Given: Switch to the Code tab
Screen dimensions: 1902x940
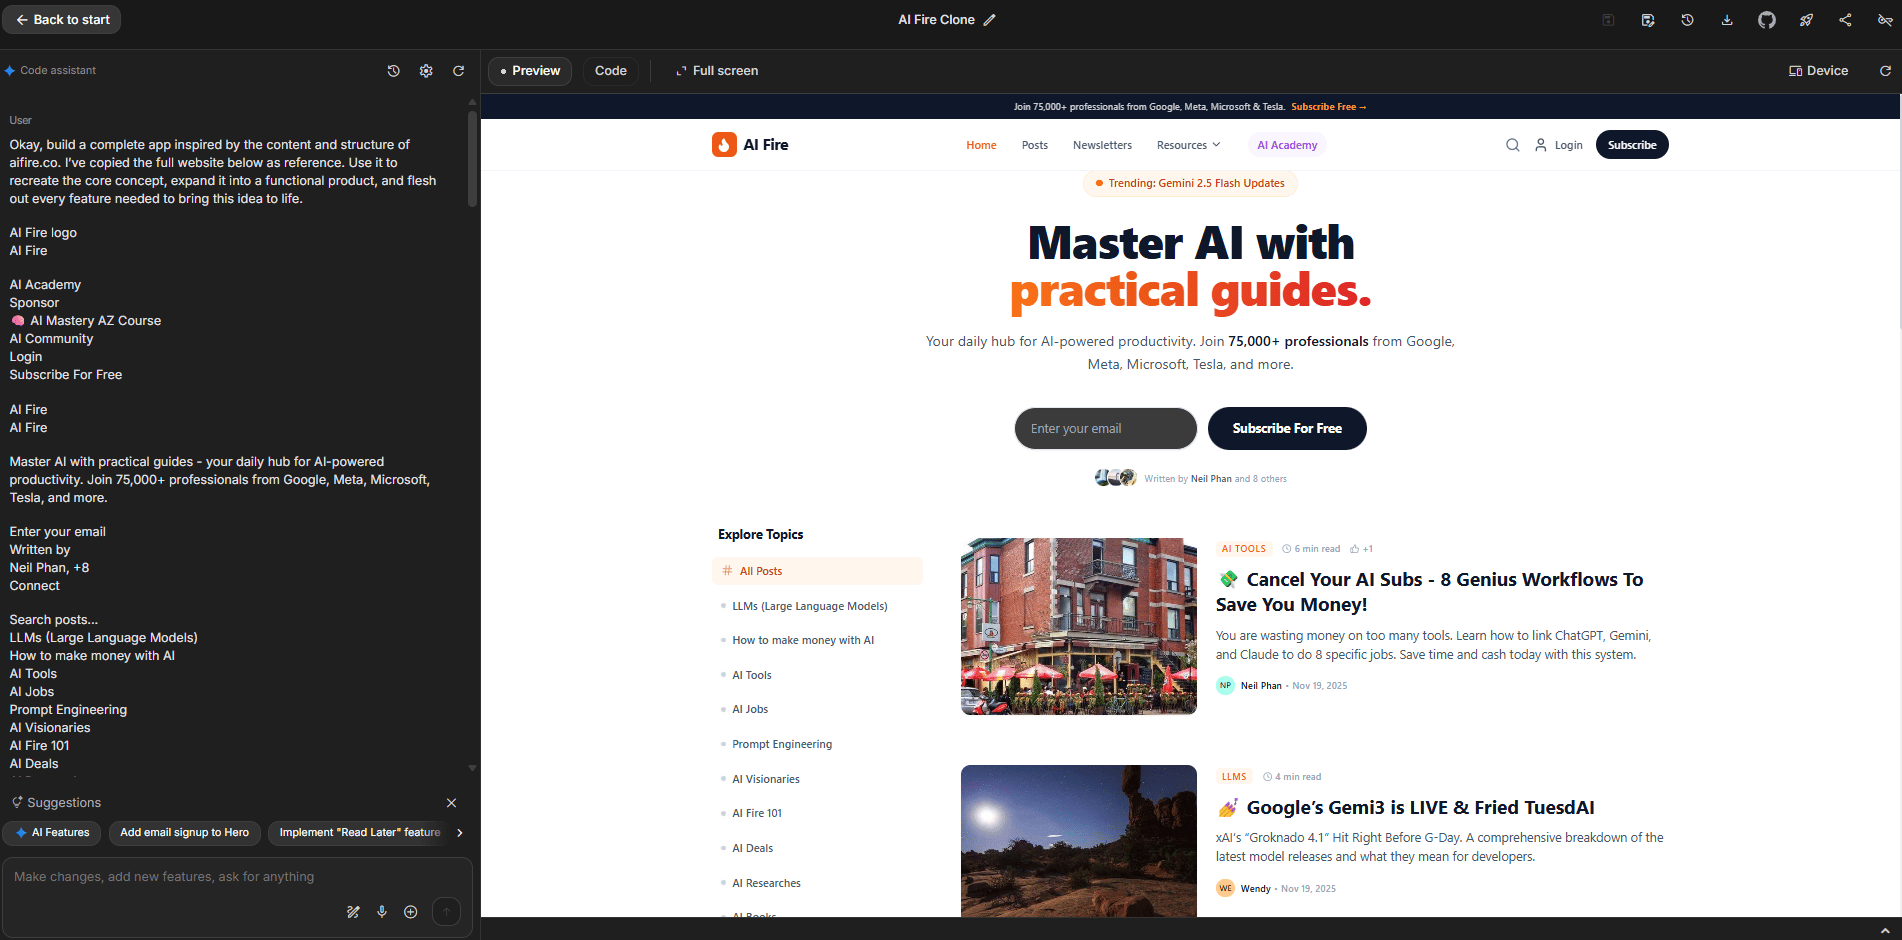Looking at the screenshot, I should 611,71.
